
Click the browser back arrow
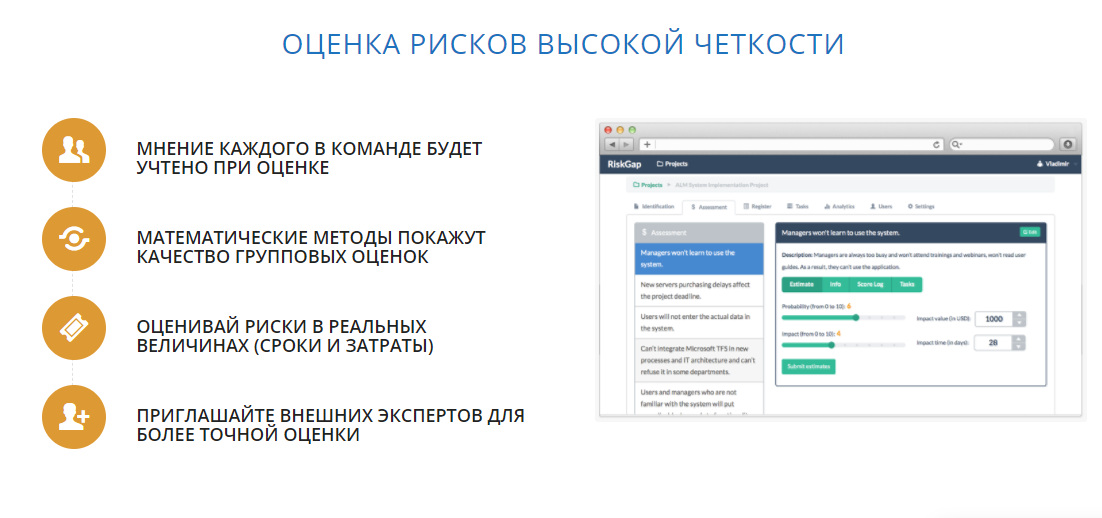tap(612, 144)
